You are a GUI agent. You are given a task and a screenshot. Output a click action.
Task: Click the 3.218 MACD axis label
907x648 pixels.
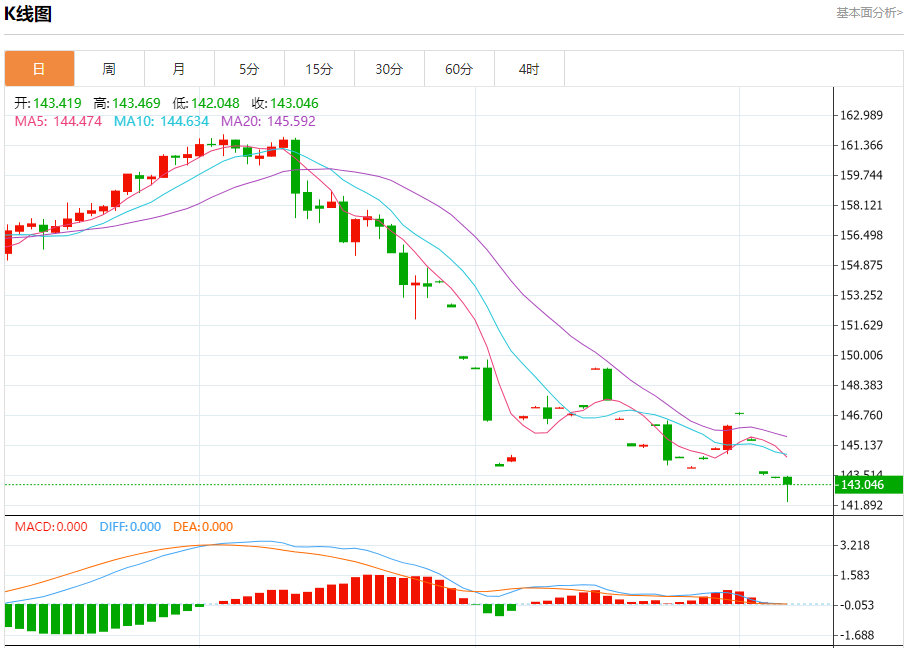tap(857, 546)
